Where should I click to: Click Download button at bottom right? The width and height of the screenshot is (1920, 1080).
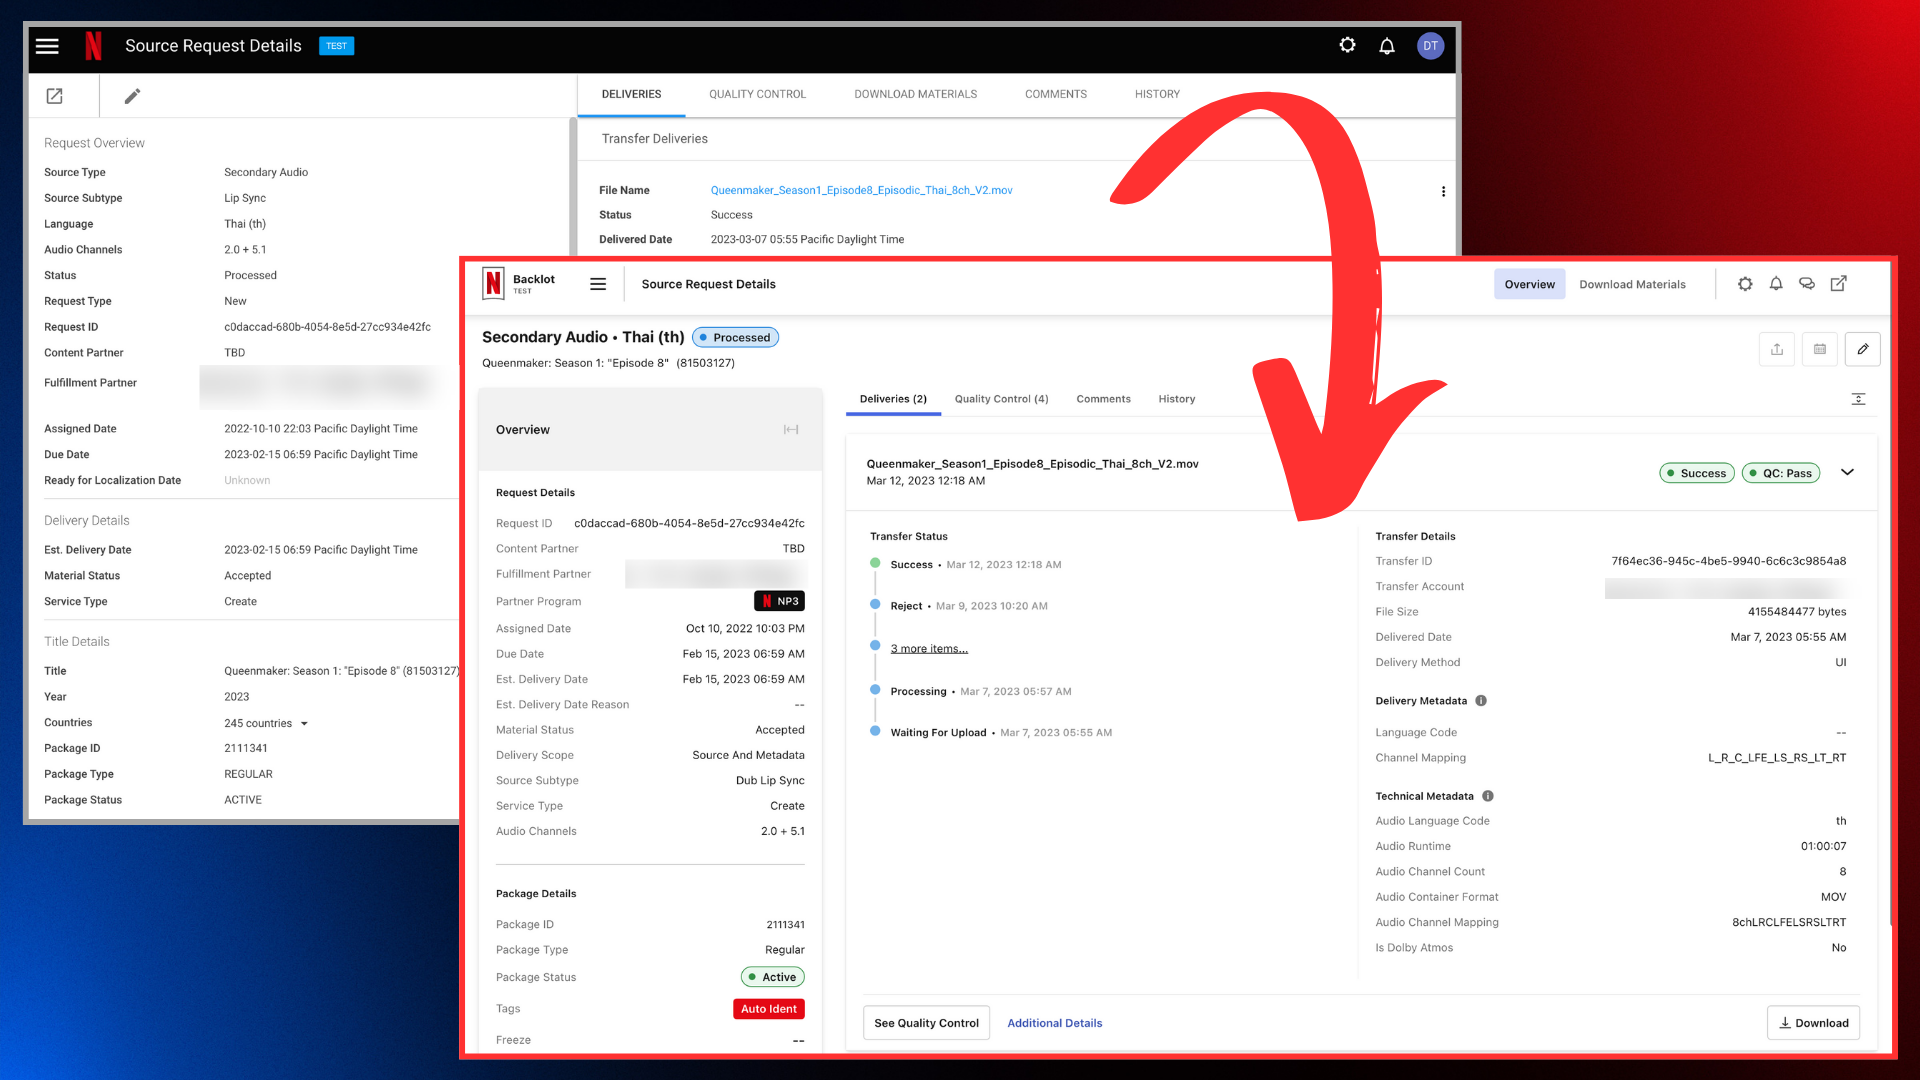1813,1023
